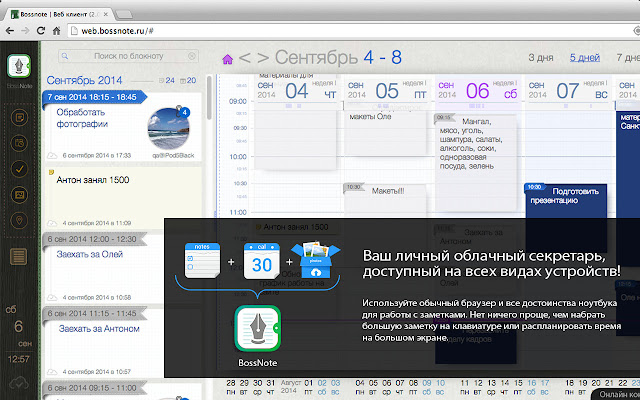Switch calendar to 3 дня view

click(x=540, y=58)
